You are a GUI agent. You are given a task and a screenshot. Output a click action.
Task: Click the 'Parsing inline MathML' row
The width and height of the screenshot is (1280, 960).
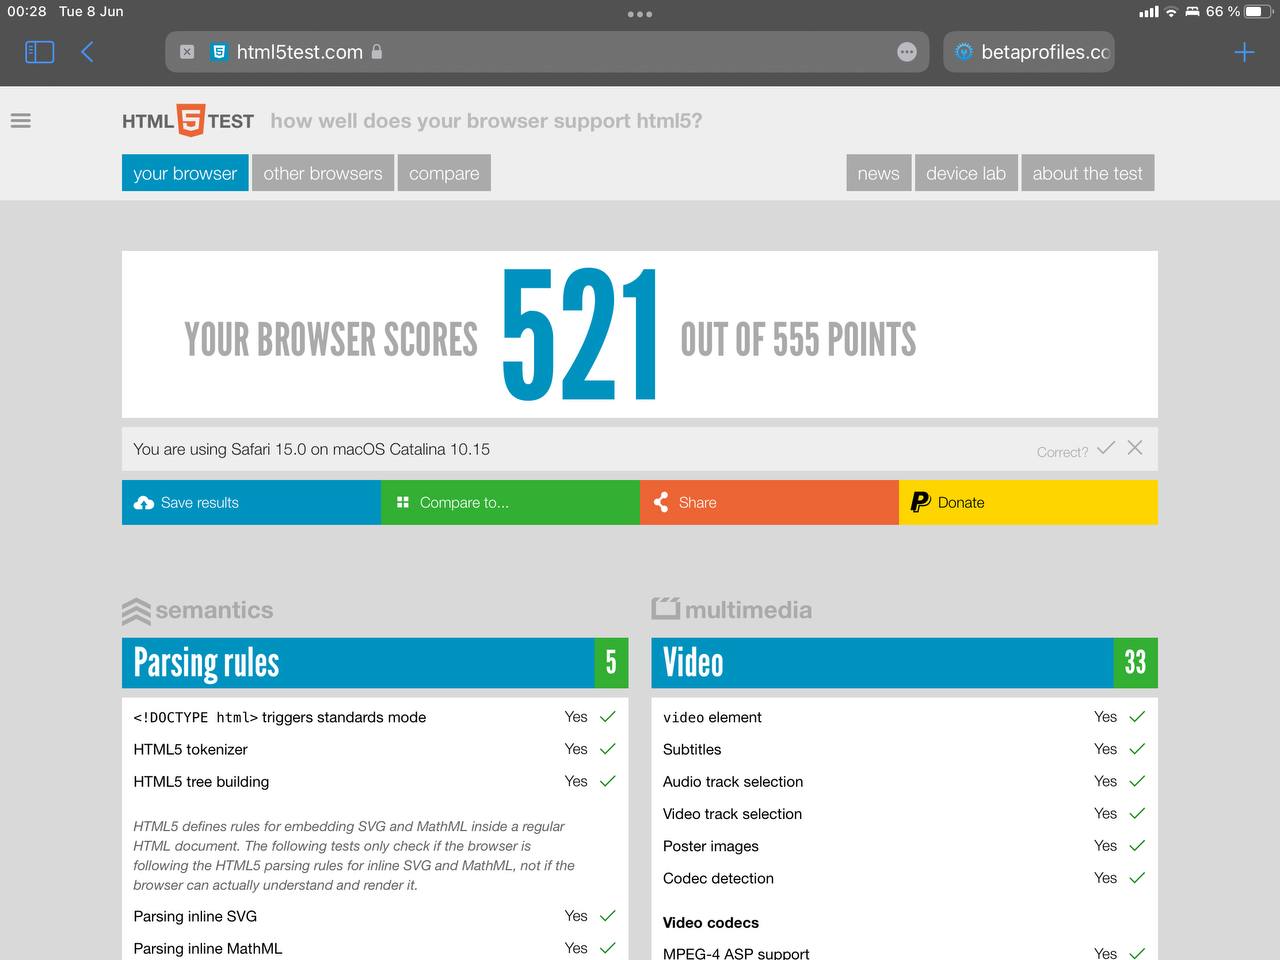click(375, 948)
